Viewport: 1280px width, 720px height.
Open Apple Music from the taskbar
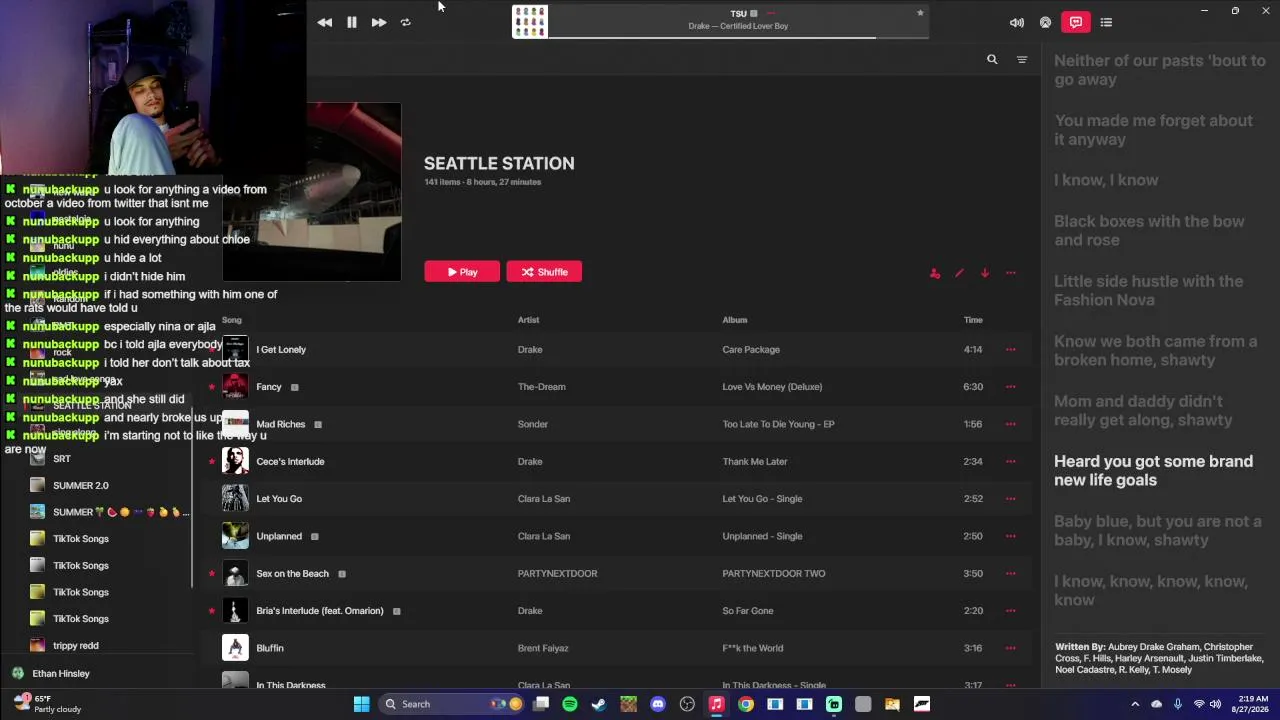(x=716, y=704)
